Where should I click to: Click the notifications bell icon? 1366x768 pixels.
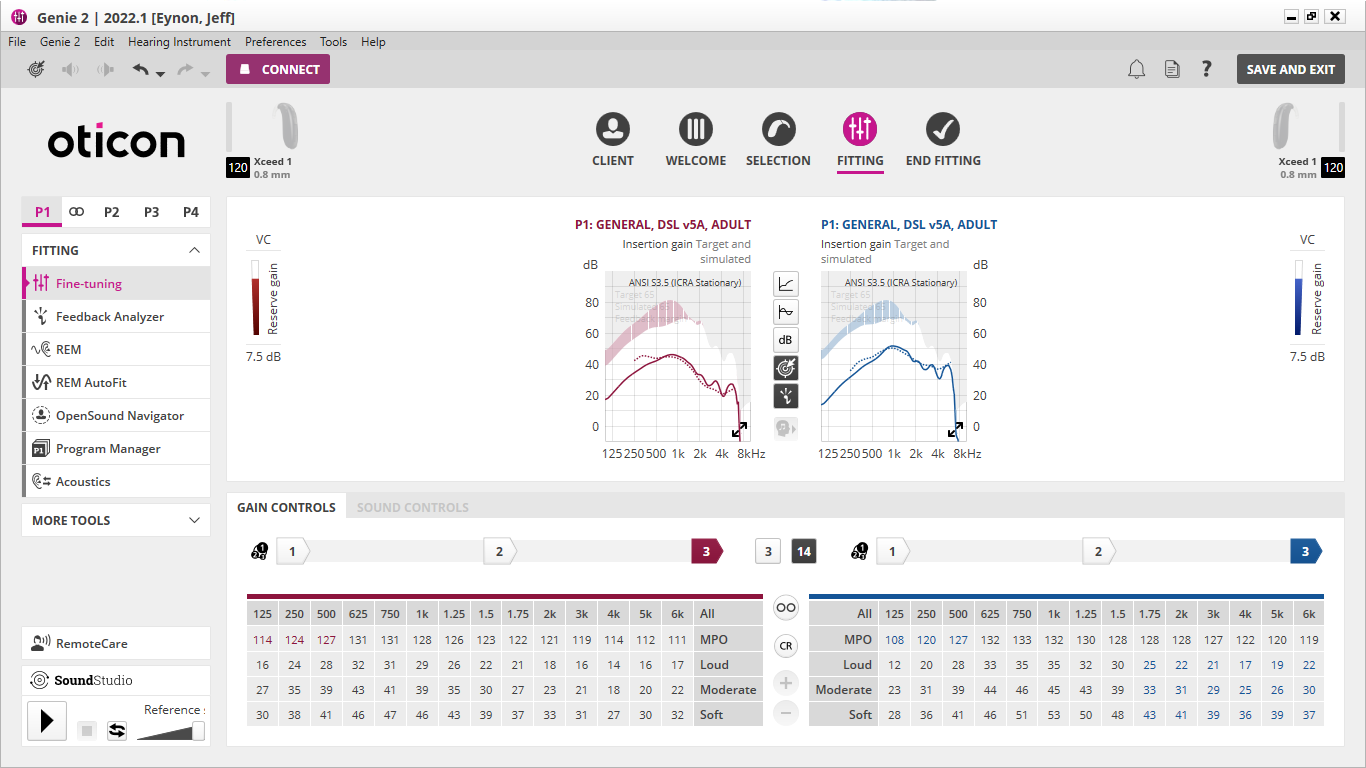(x=1137, y=69)
